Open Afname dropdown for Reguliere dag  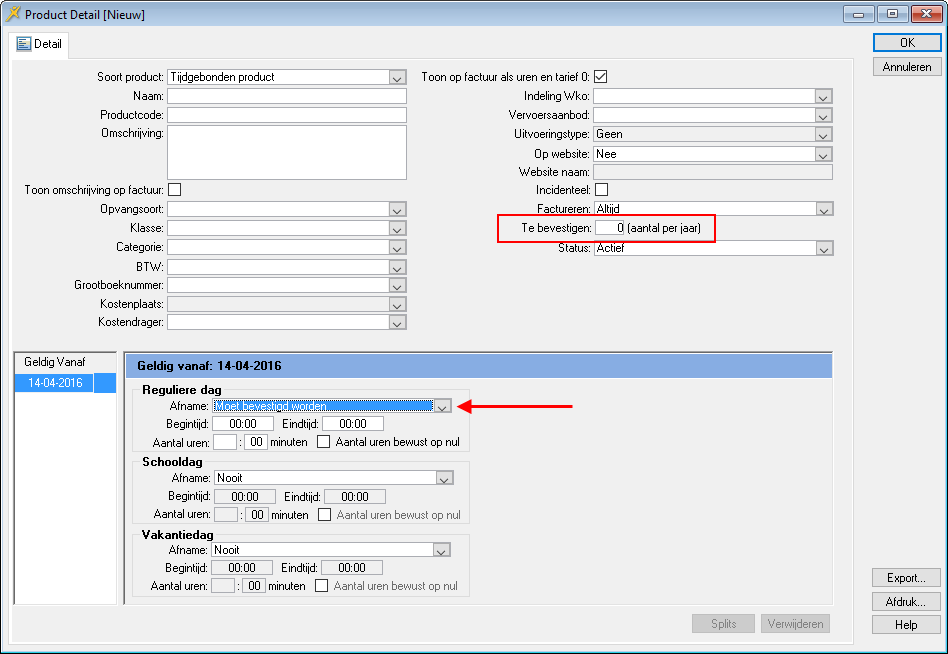[x=442, y=406]
